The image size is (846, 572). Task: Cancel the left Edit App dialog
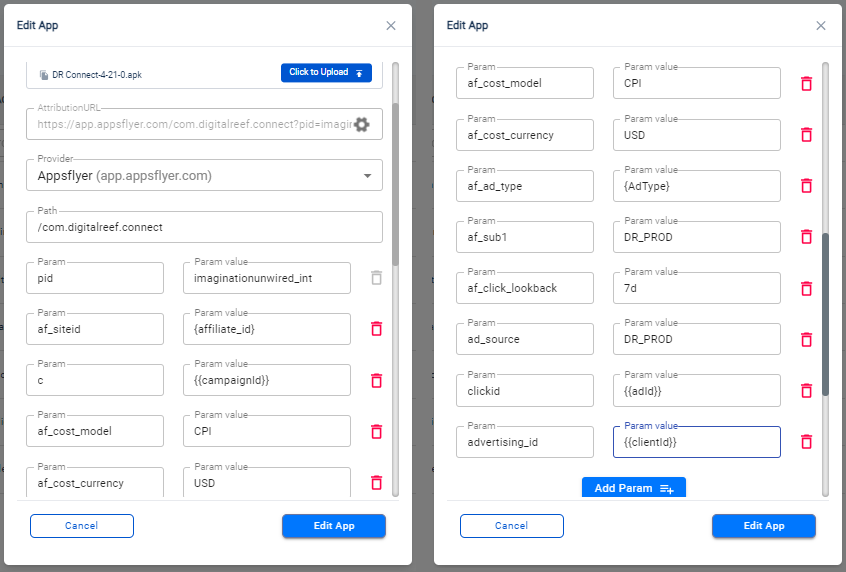(82, 526)
